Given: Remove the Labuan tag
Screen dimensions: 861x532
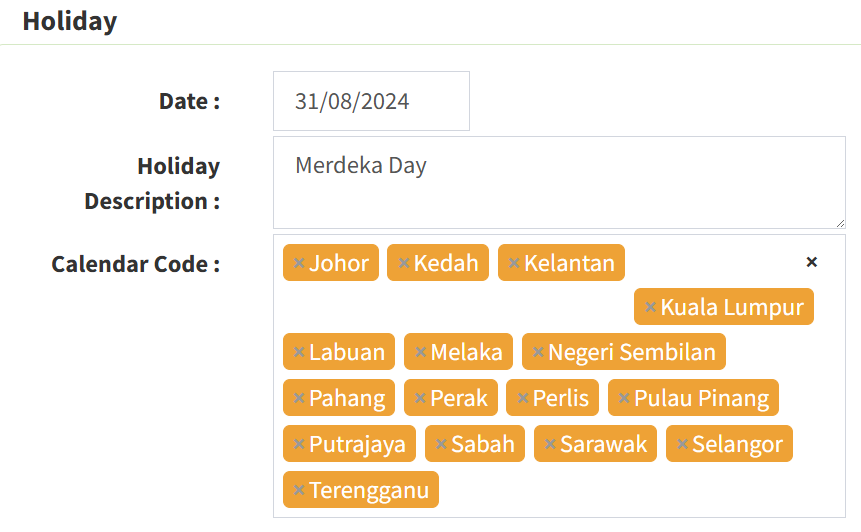Looking at the screenshot, I should point(298,353).
